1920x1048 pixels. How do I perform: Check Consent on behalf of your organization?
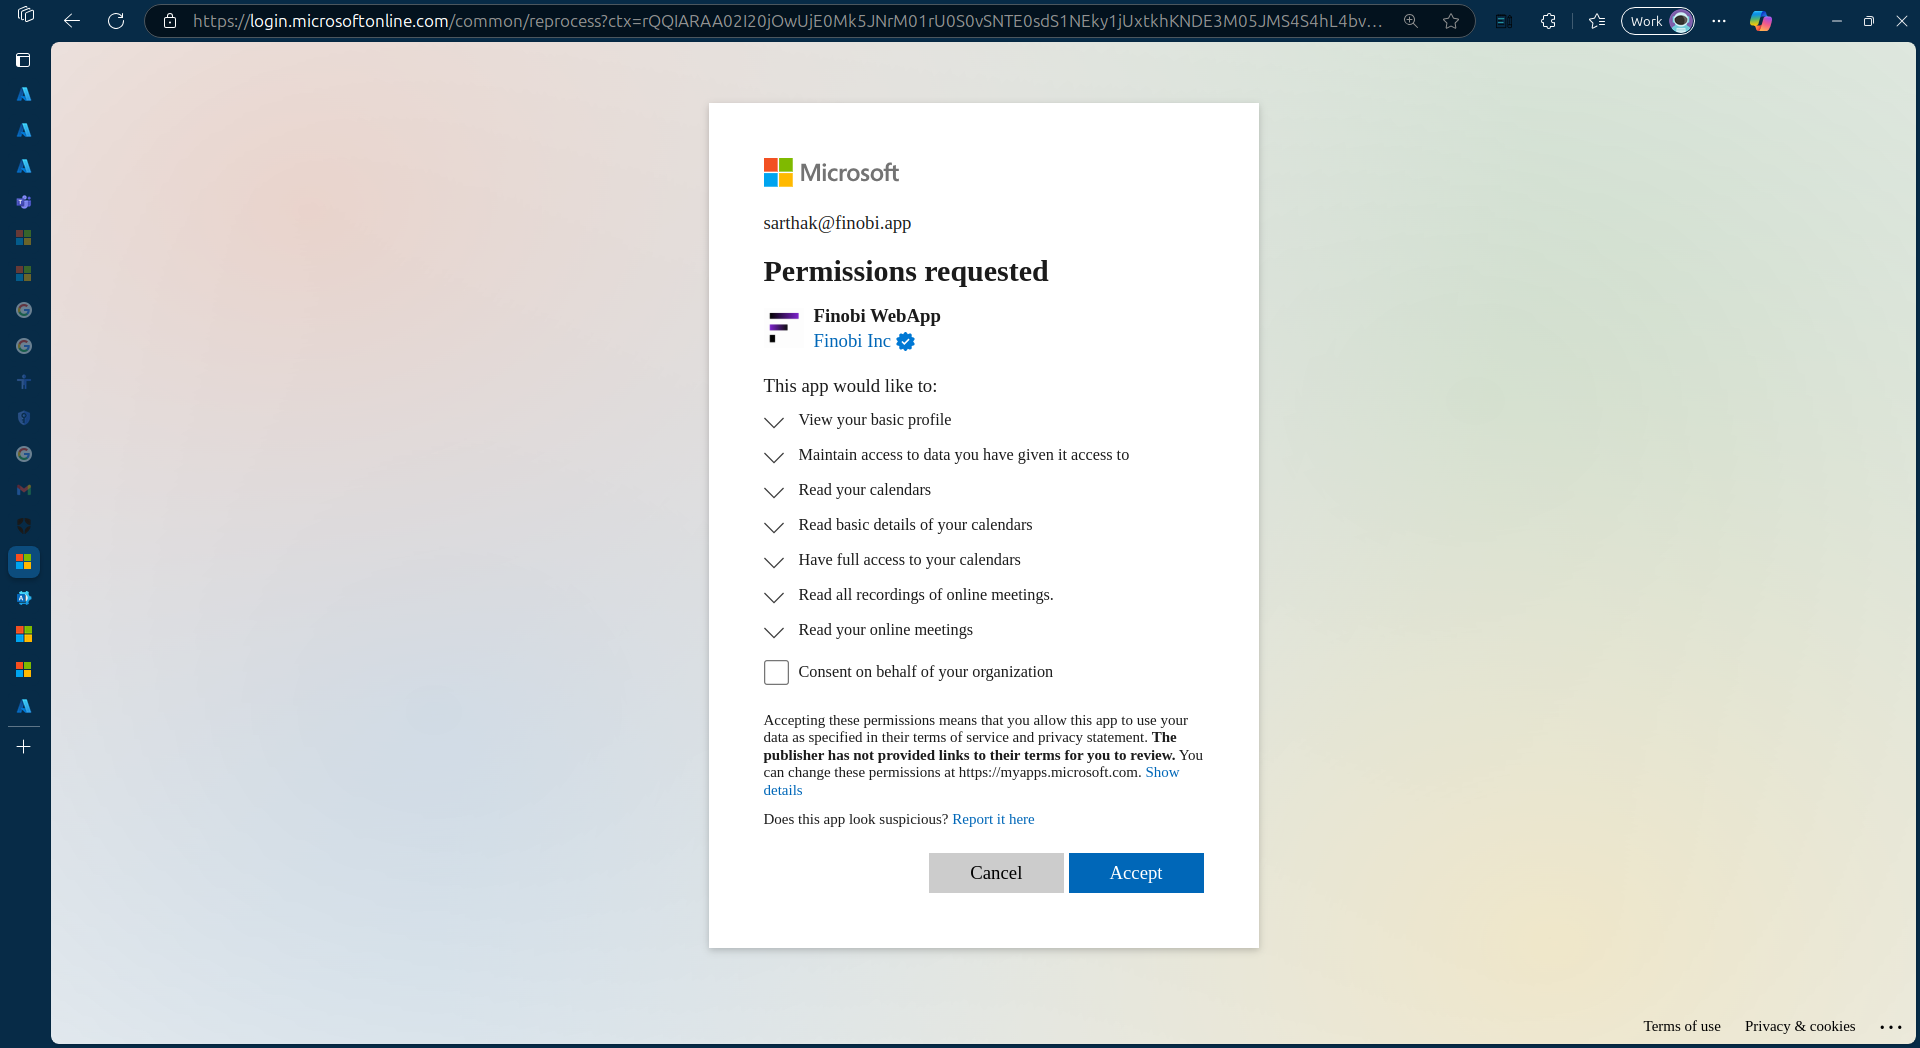776,672
